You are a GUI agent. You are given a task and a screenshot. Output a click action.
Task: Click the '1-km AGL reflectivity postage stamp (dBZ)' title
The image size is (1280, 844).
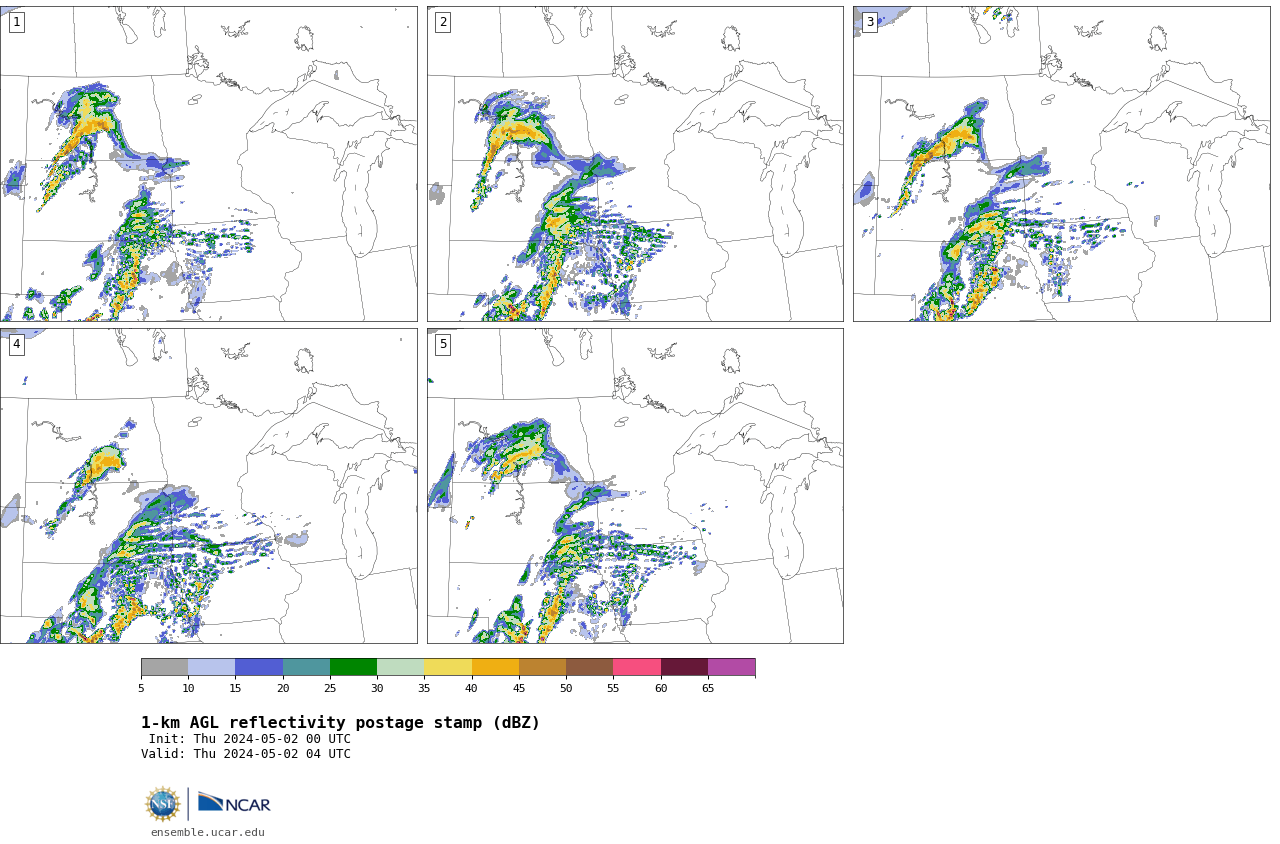340,723
